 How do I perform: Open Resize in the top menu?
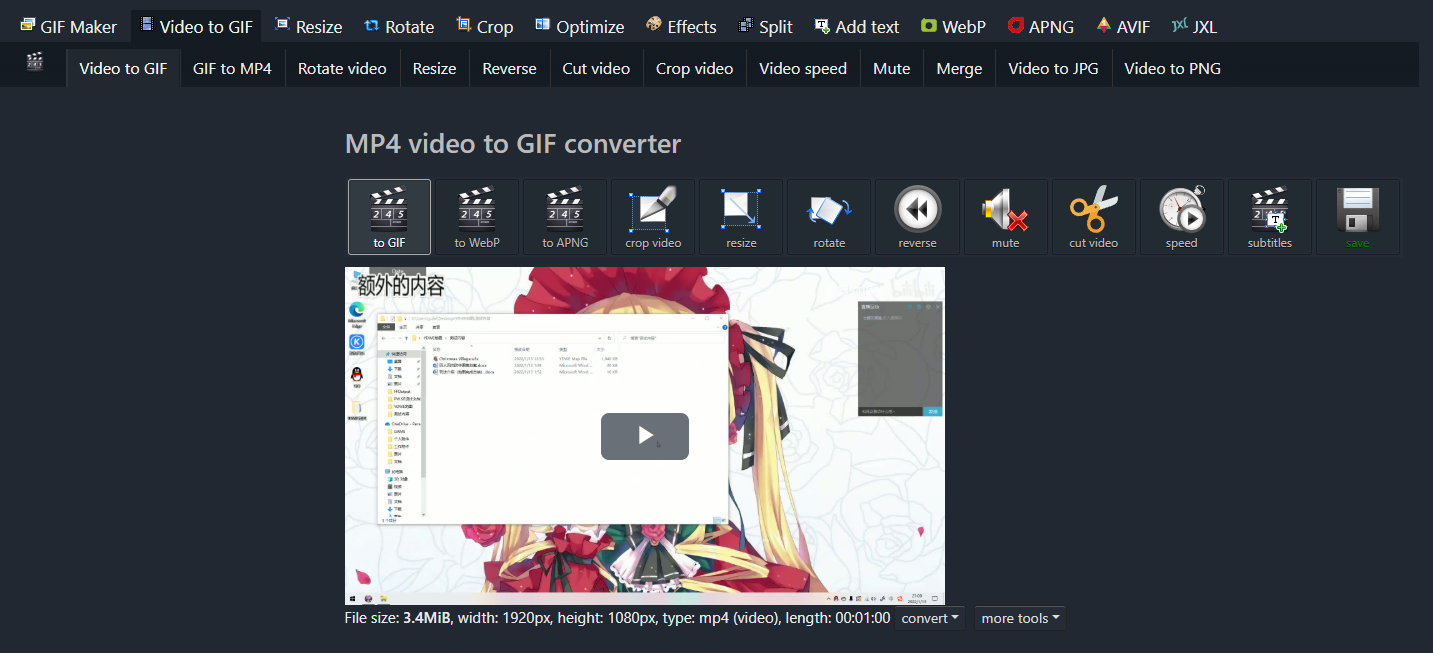(308, 27)
